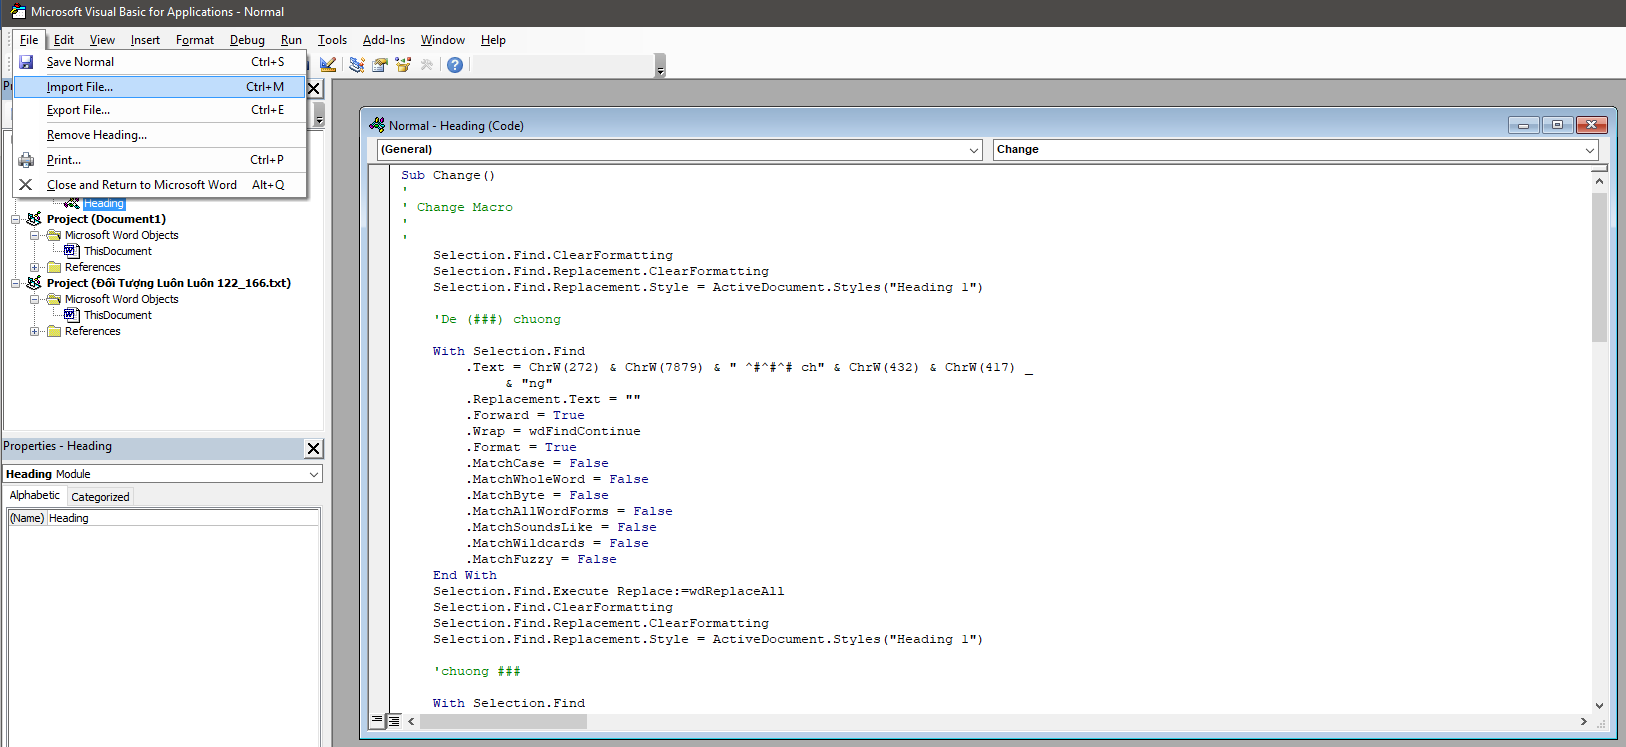
Task: Select the Heading module icon in tree
Action: click(72, 203)
